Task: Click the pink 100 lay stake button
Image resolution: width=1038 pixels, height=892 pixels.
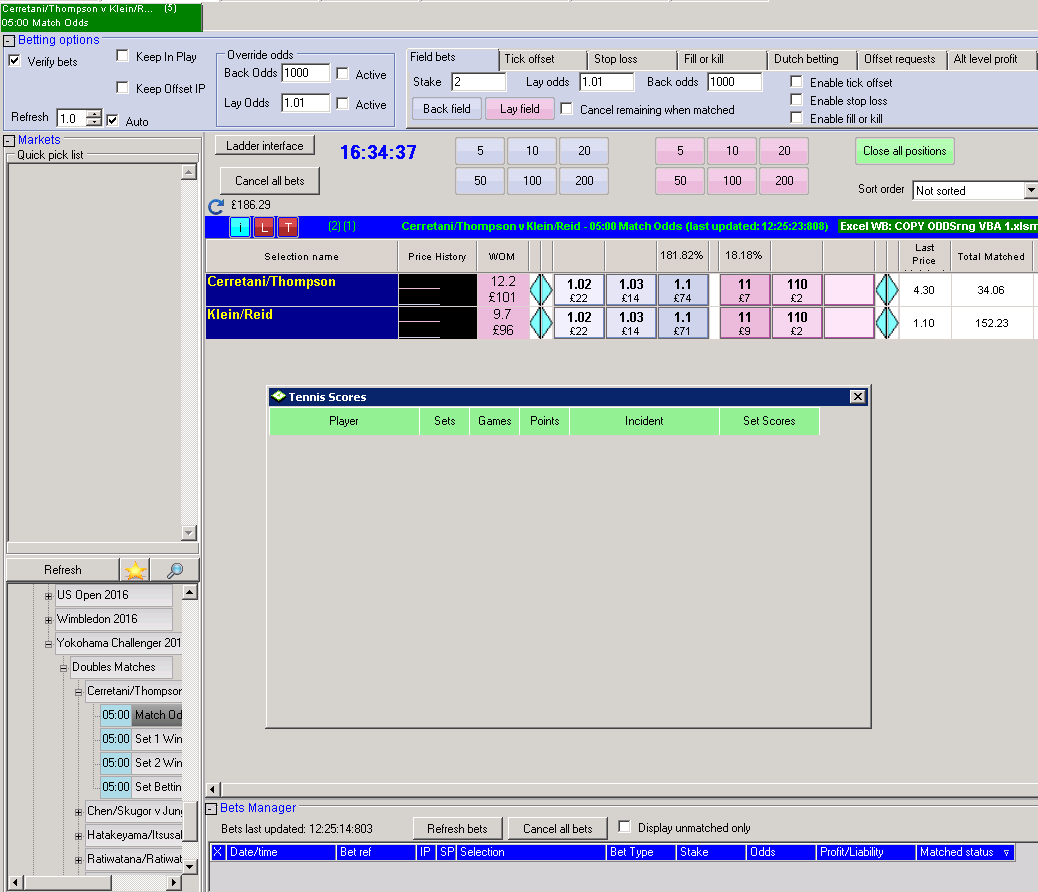Action: tap(731, 181)
